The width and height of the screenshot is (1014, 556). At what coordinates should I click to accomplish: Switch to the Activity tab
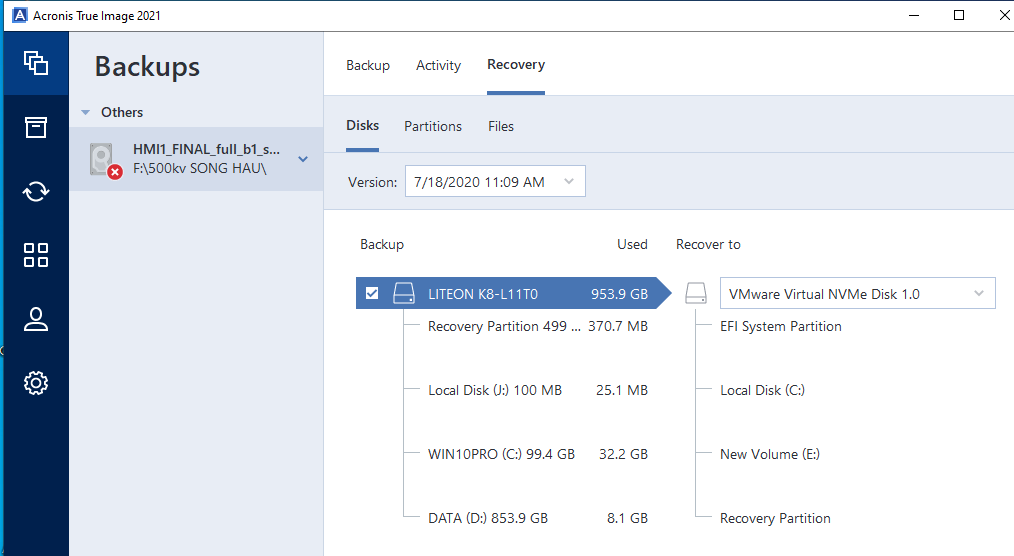438,65
